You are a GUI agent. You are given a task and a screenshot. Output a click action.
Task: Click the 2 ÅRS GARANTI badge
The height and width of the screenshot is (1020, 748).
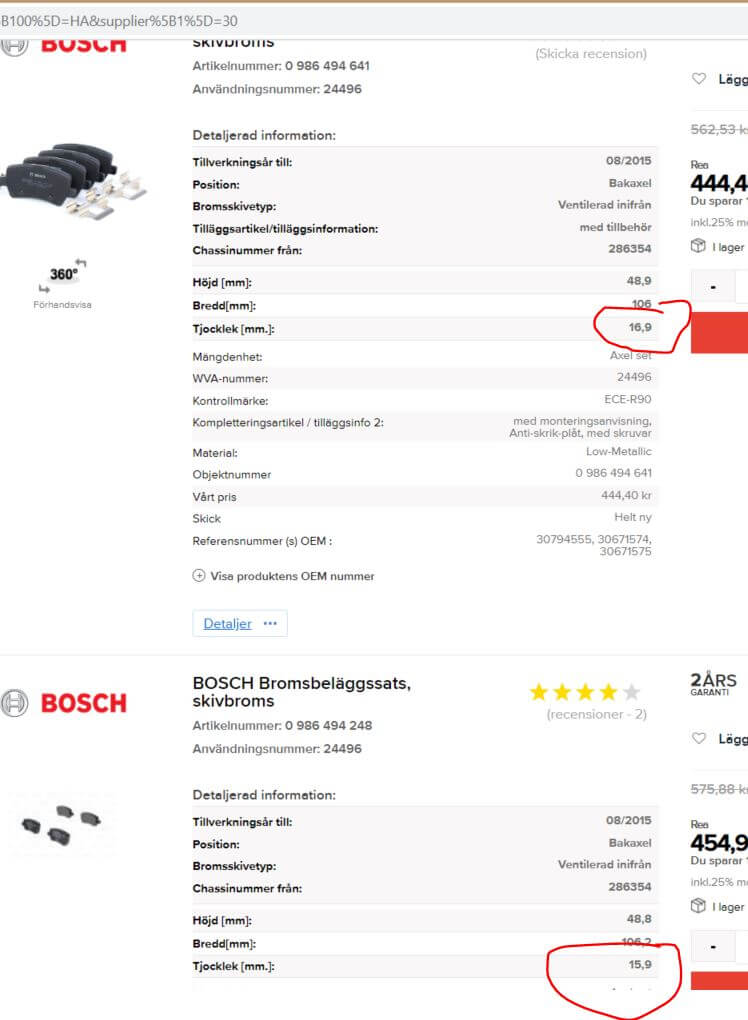[x=714, y=684]
